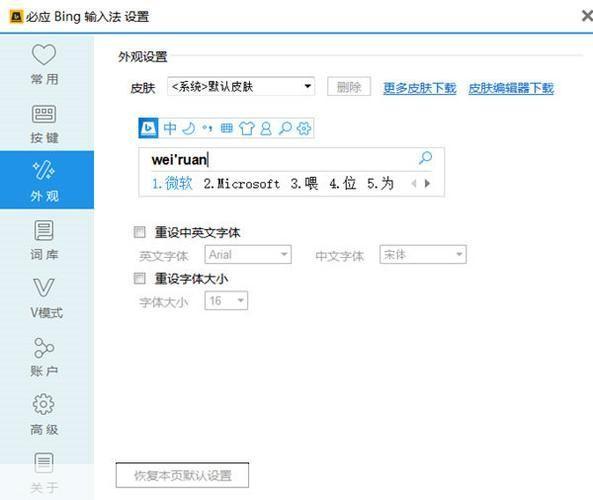Close the Bing input settings window
593x500 pixels.
pos(587,16)
